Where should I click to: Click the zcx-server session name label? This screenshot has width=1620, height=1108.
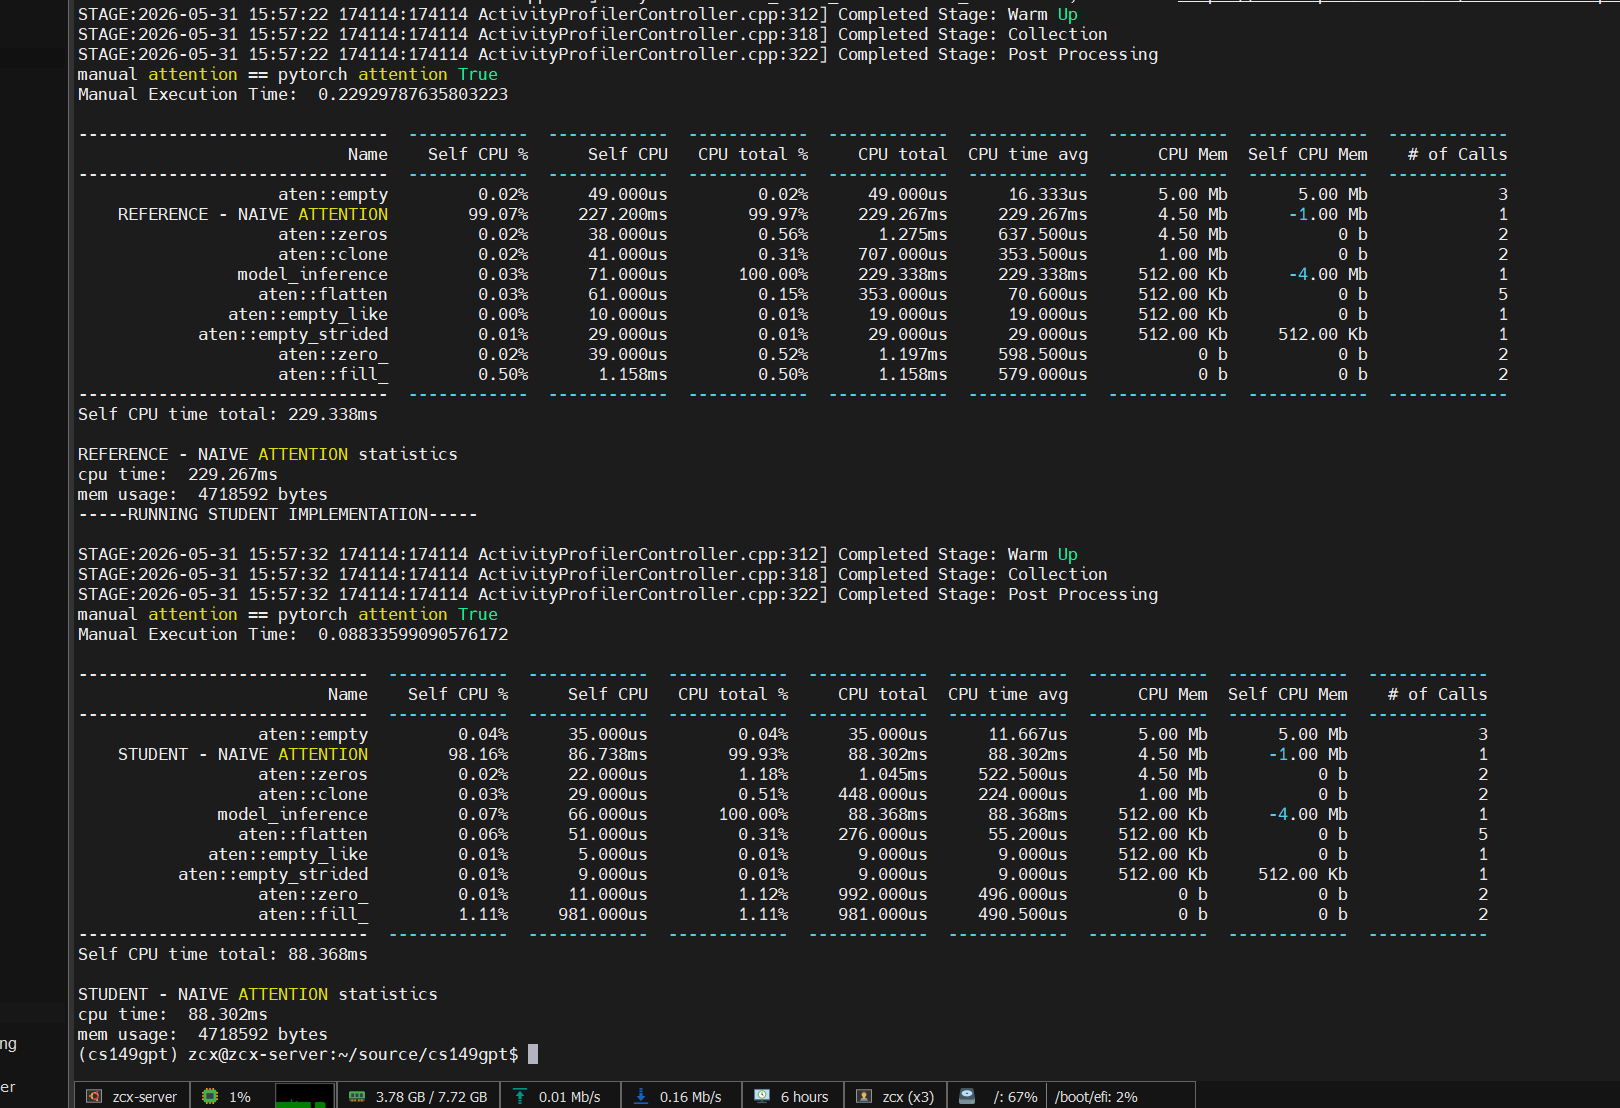[144, 1097]
